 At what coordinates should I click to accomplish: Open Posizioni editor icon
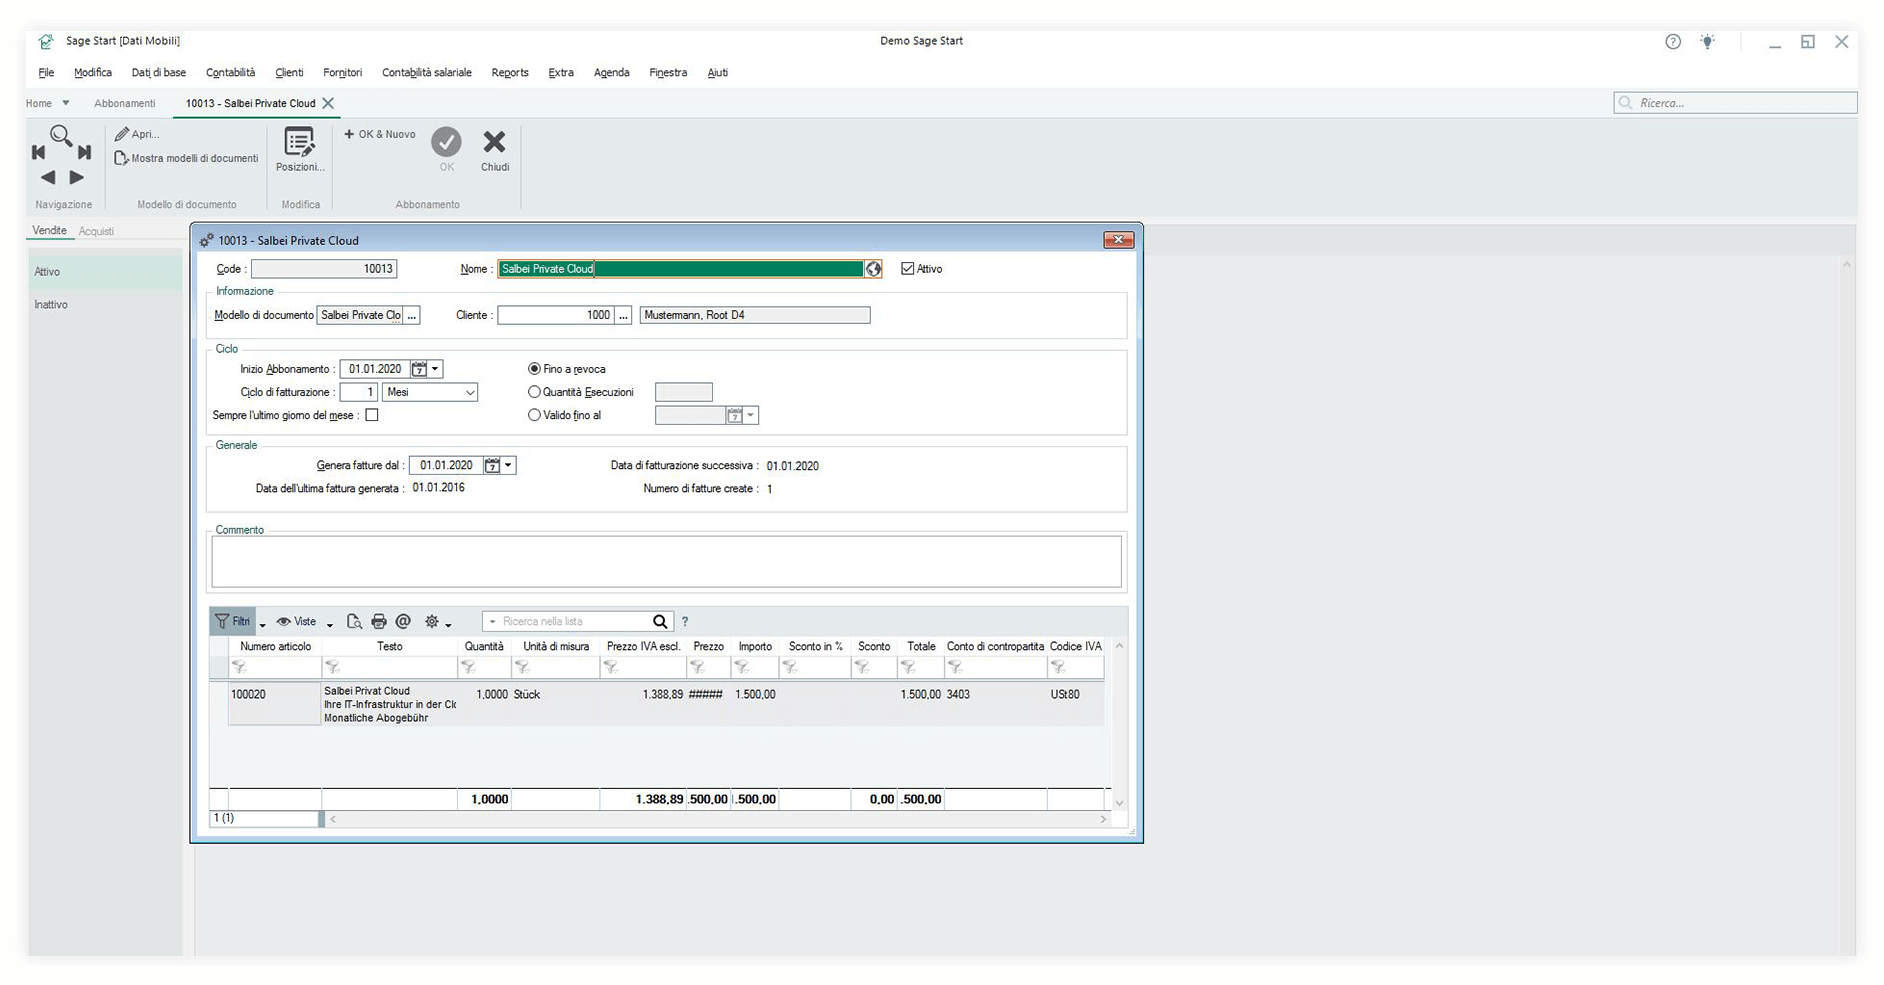point(299,142)
